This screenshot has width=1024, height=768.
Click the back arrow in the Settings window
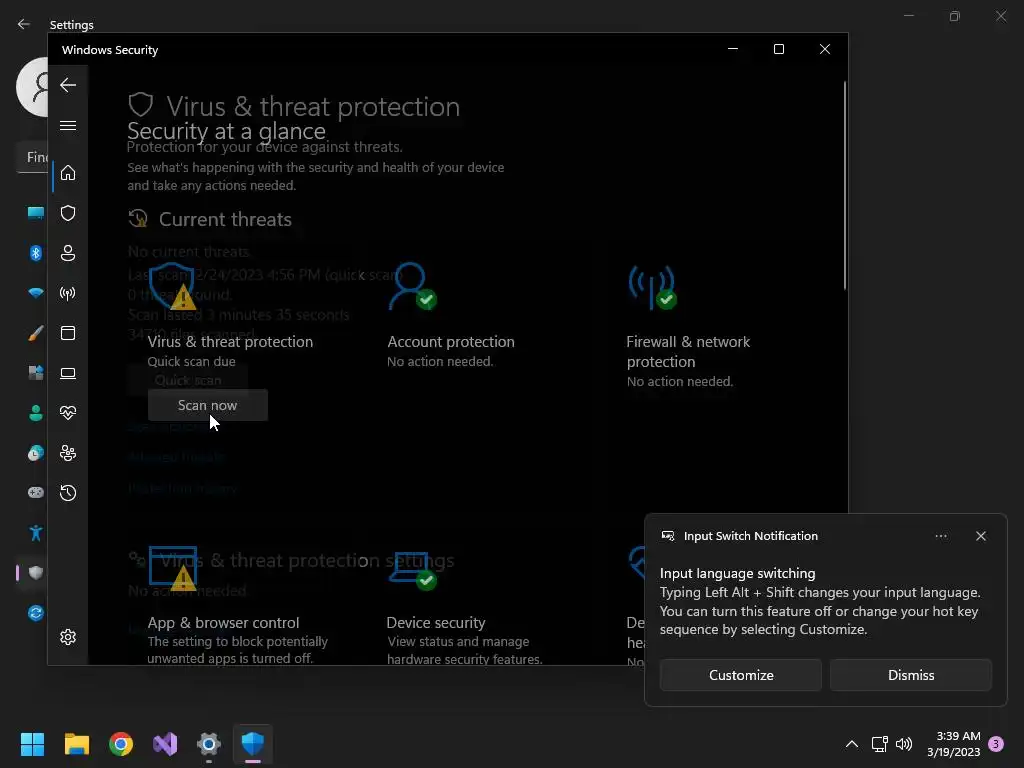24,24
